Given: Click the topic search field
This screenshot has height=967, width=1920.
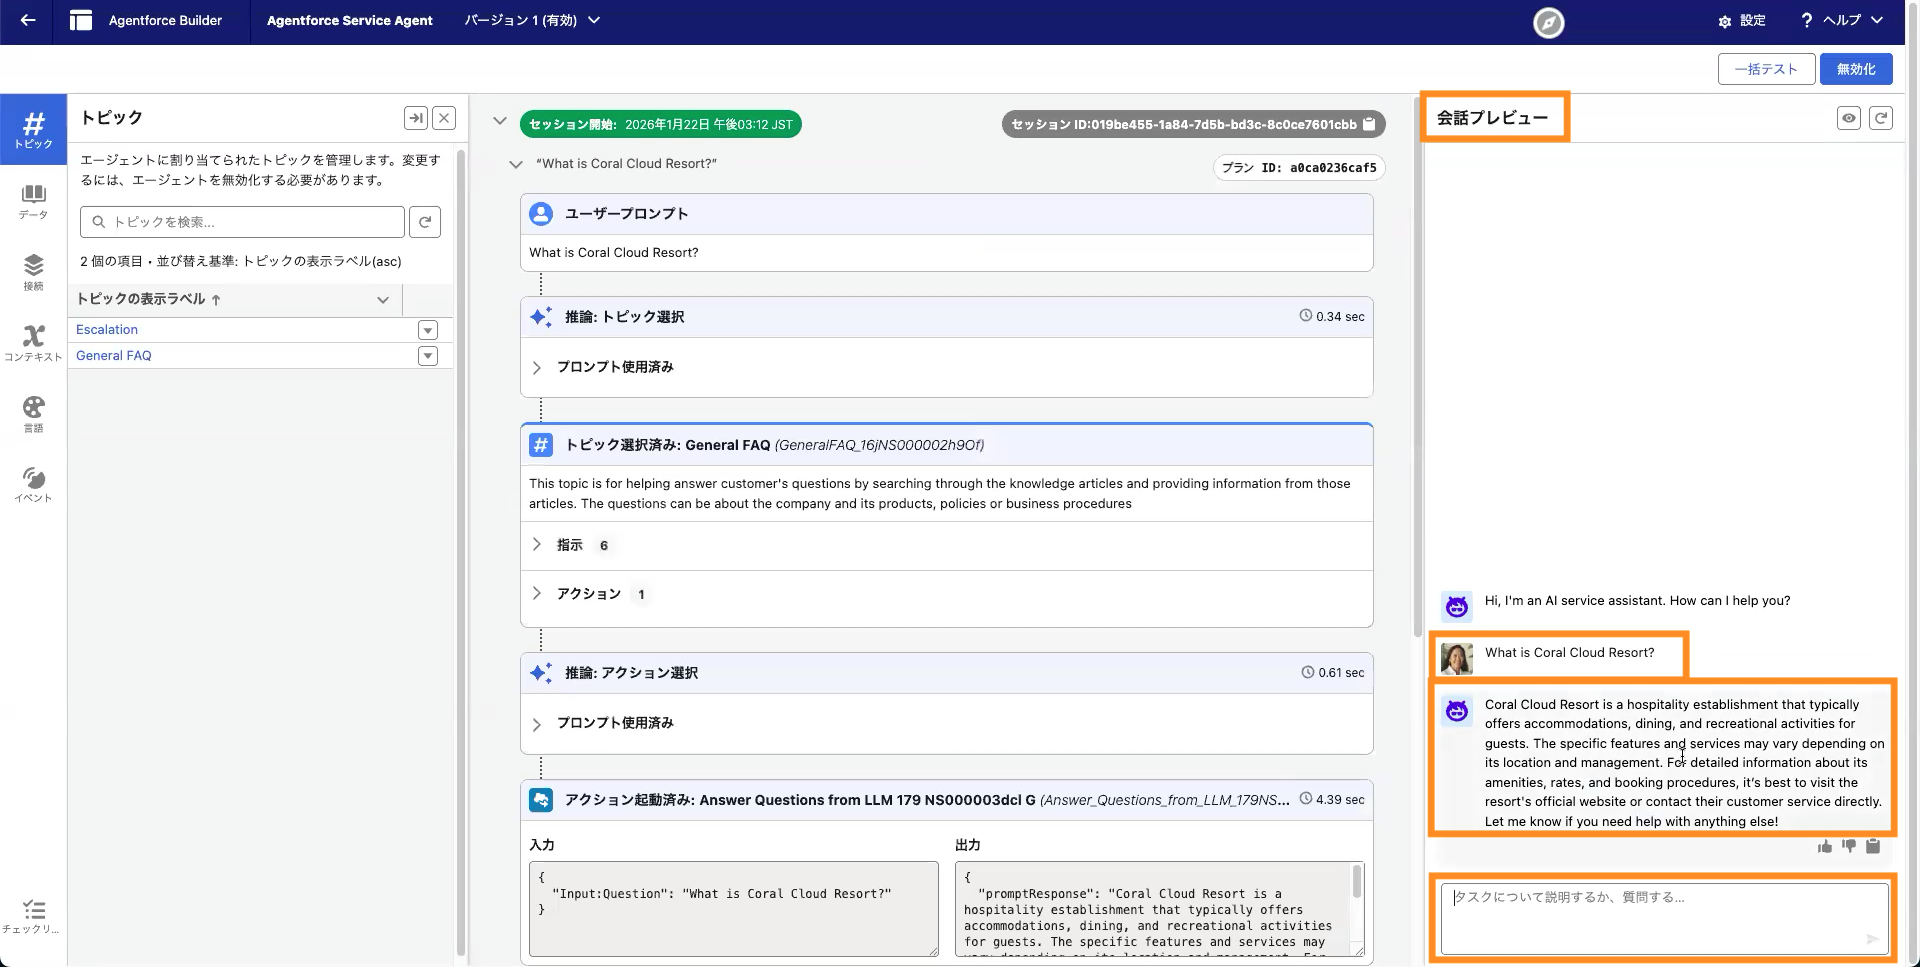Looking at the screenshot, I should coord(242,222).
